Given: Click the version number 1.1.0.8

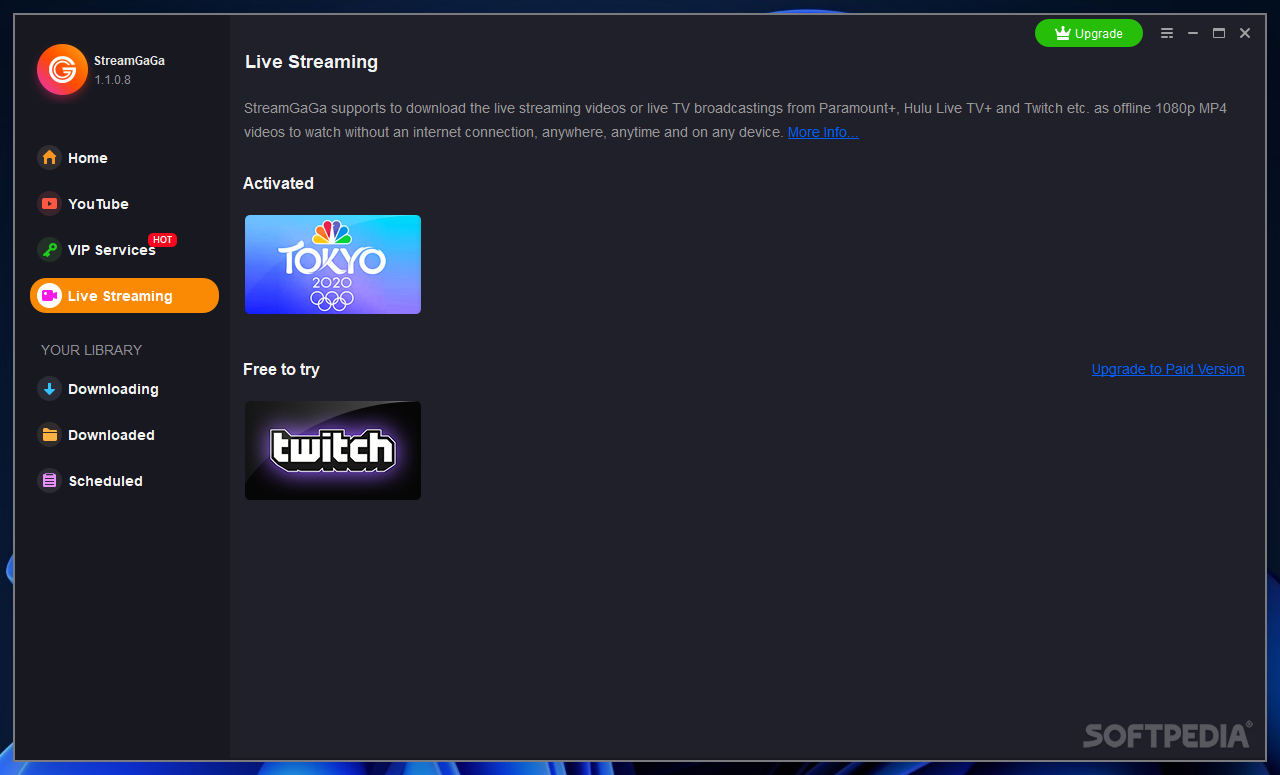Looking at the screenshot, I should 113,80.
